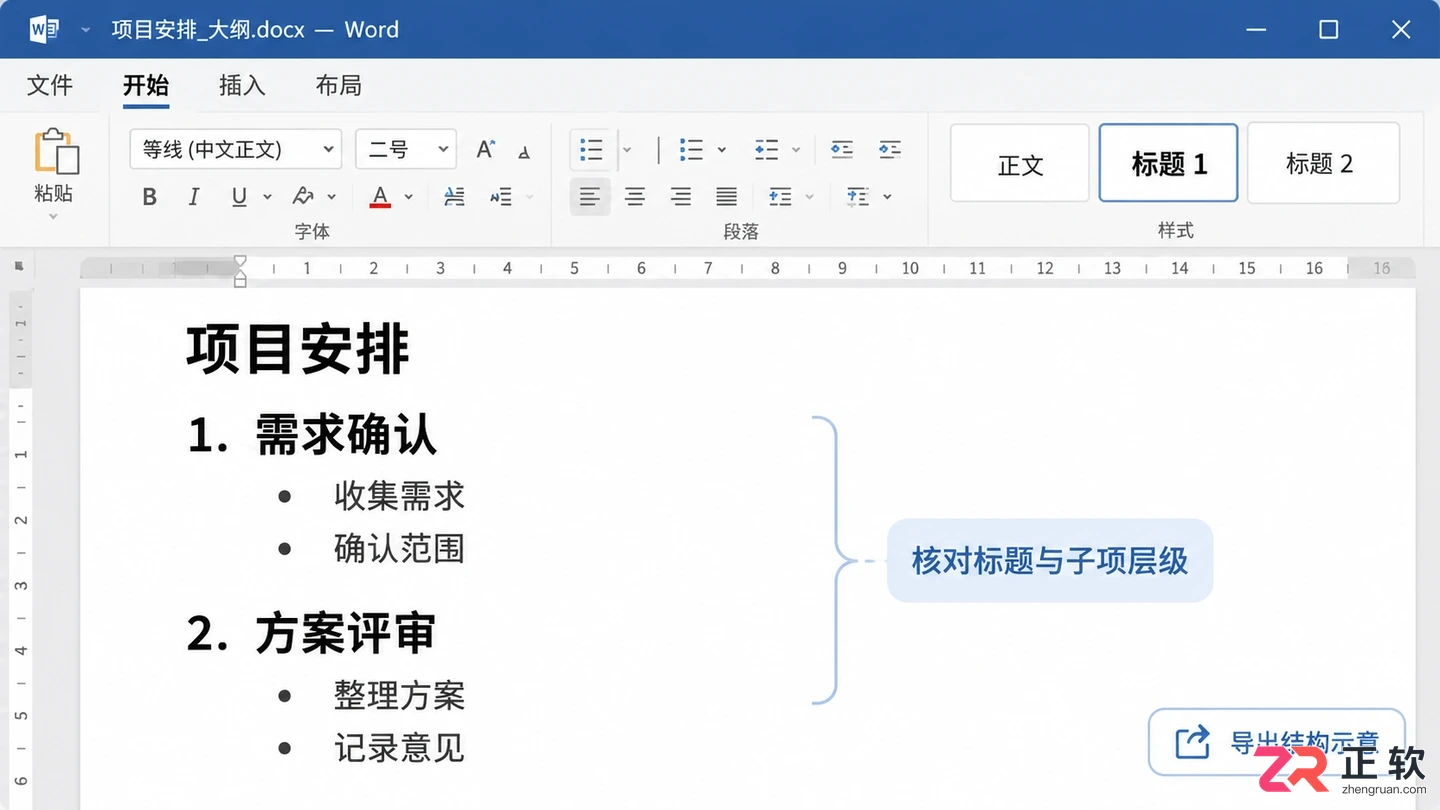Click the paragraph spacing icon near the styles
The height and width of the screenshot is (810, 1440).
(x=858, y=197)
